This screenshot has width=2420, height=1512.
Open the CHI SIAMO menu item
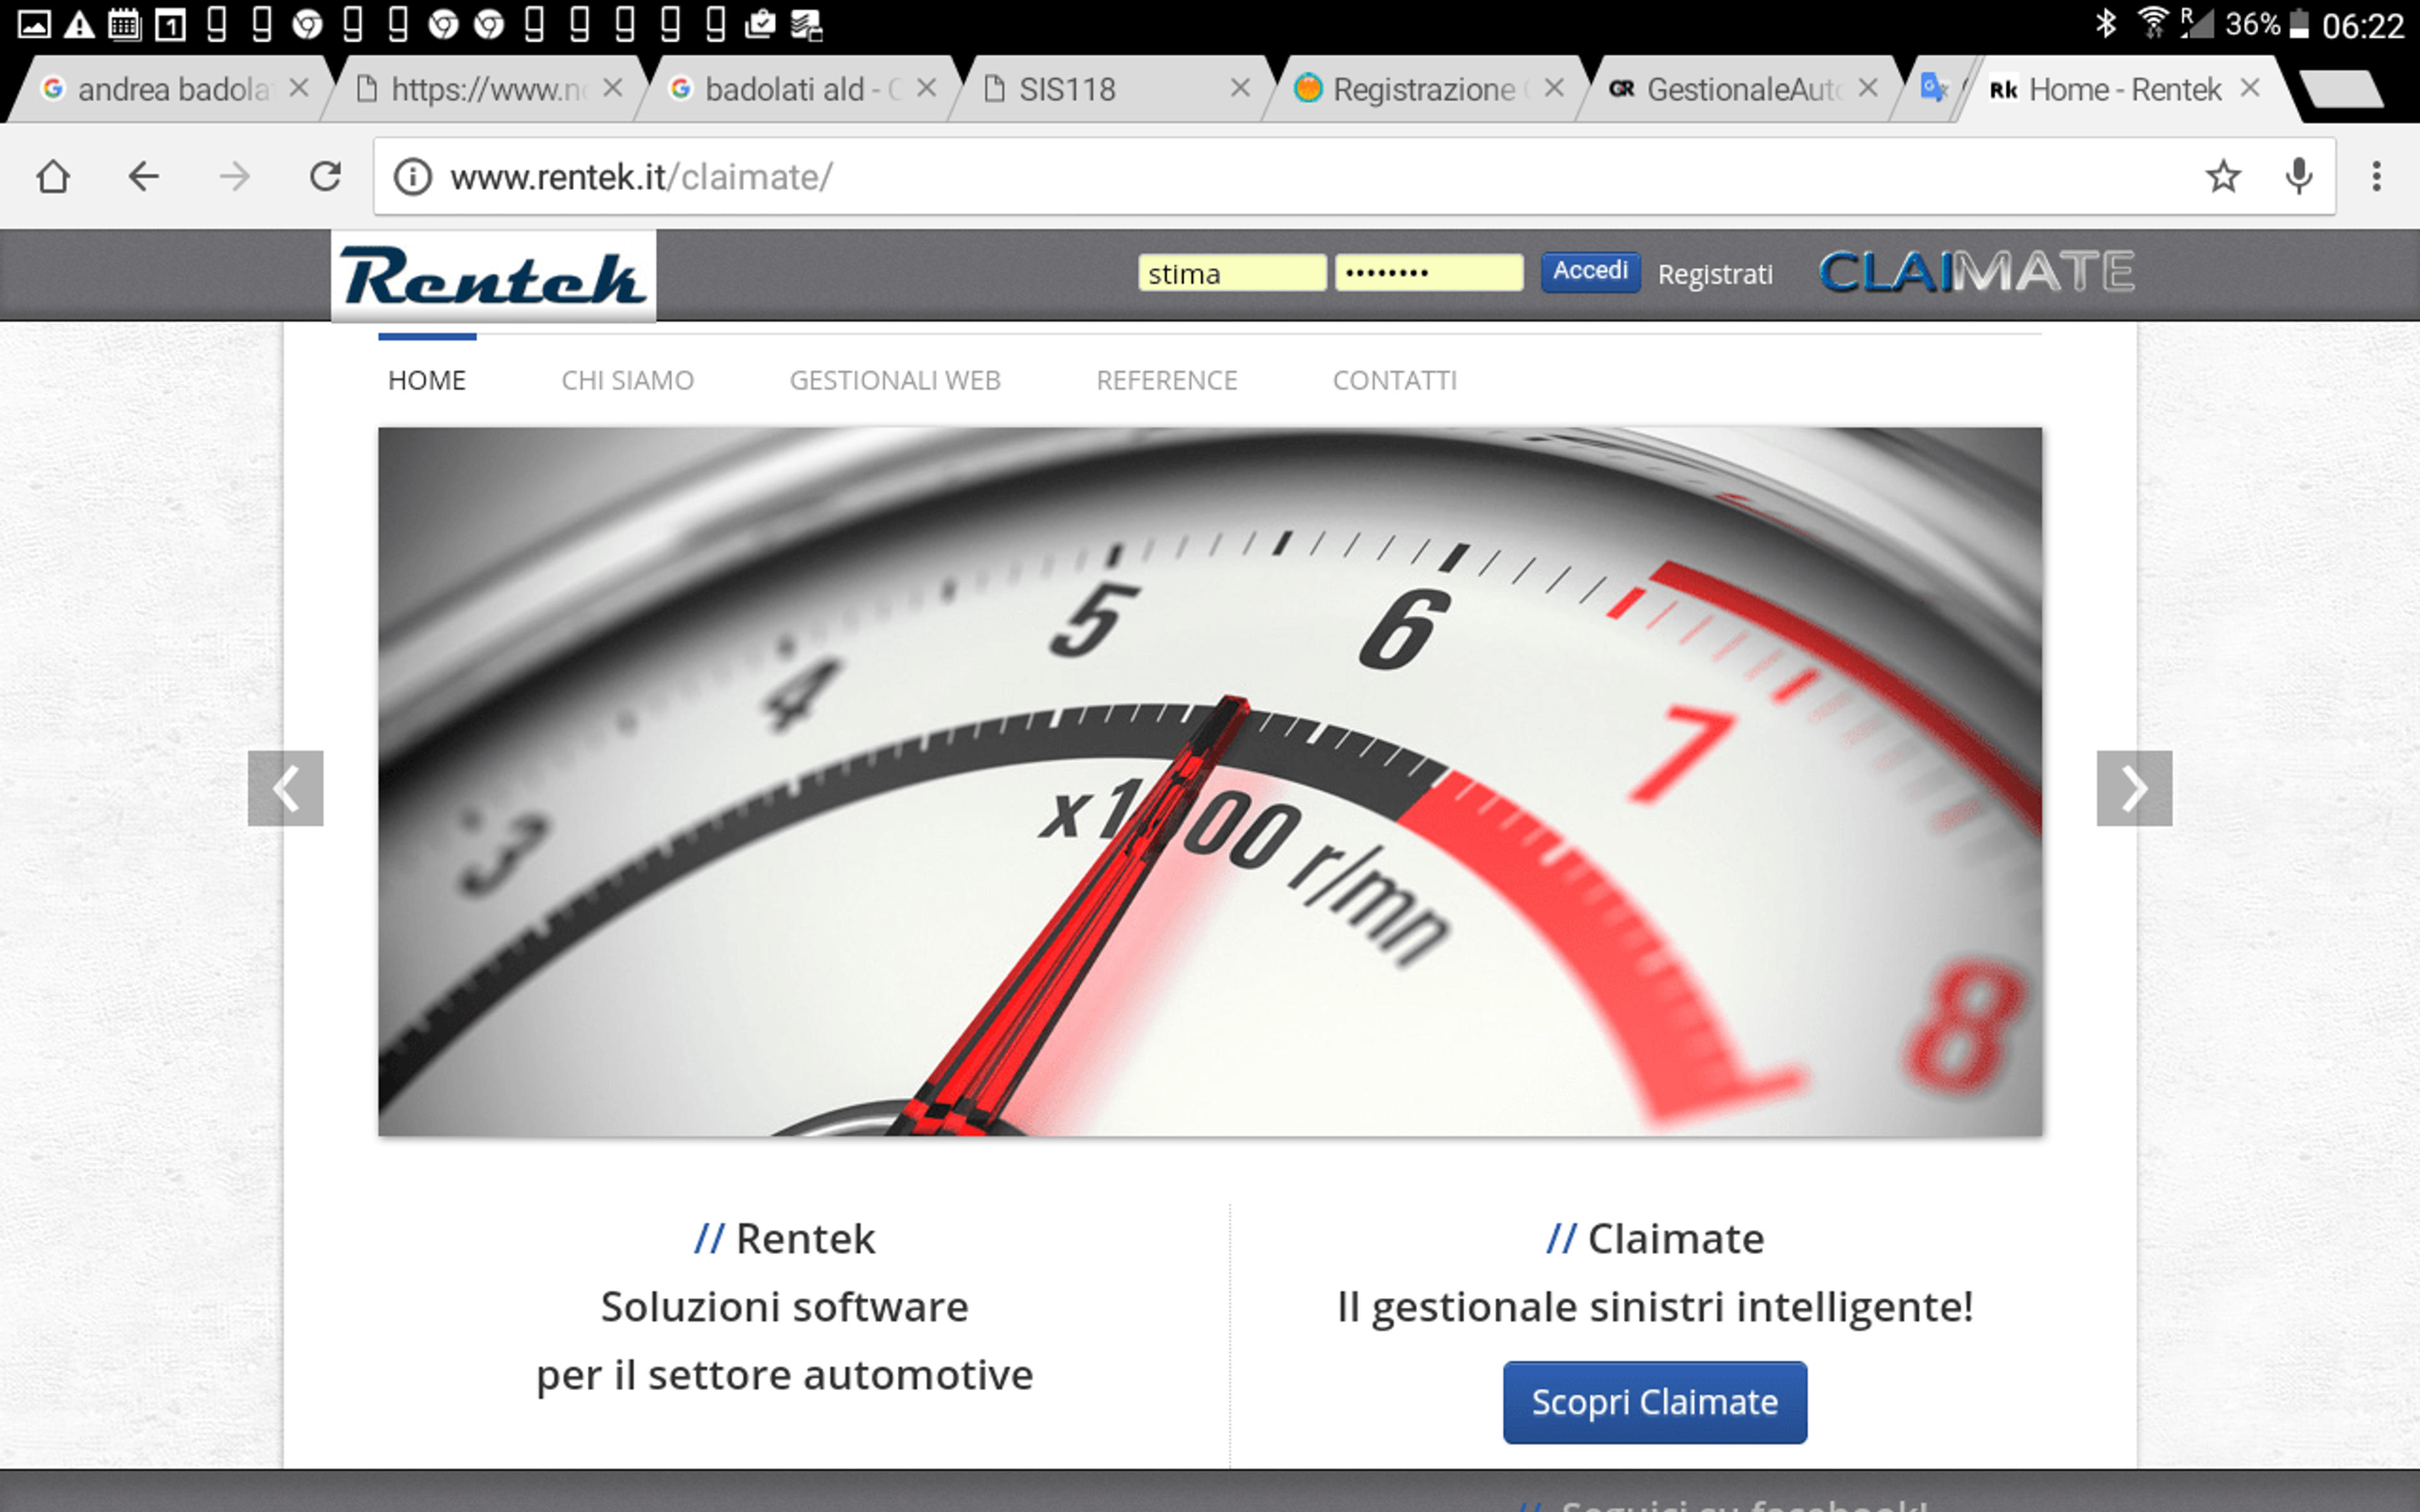tap(627, 380)
